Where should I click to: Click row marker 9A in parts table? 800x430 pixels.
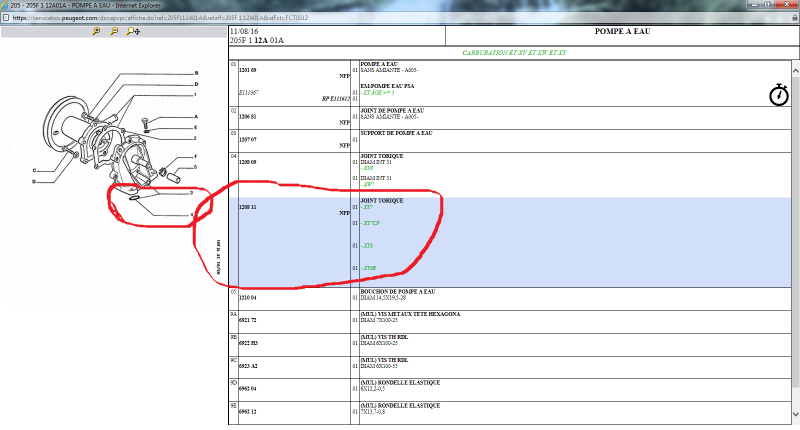point(233,314)
